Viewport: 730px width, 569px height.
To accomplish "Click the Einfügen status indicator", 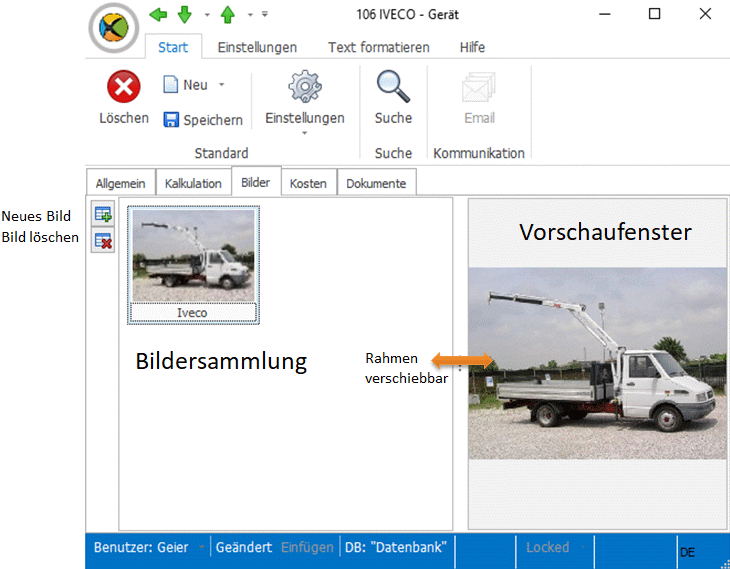I will coord(307,547).
